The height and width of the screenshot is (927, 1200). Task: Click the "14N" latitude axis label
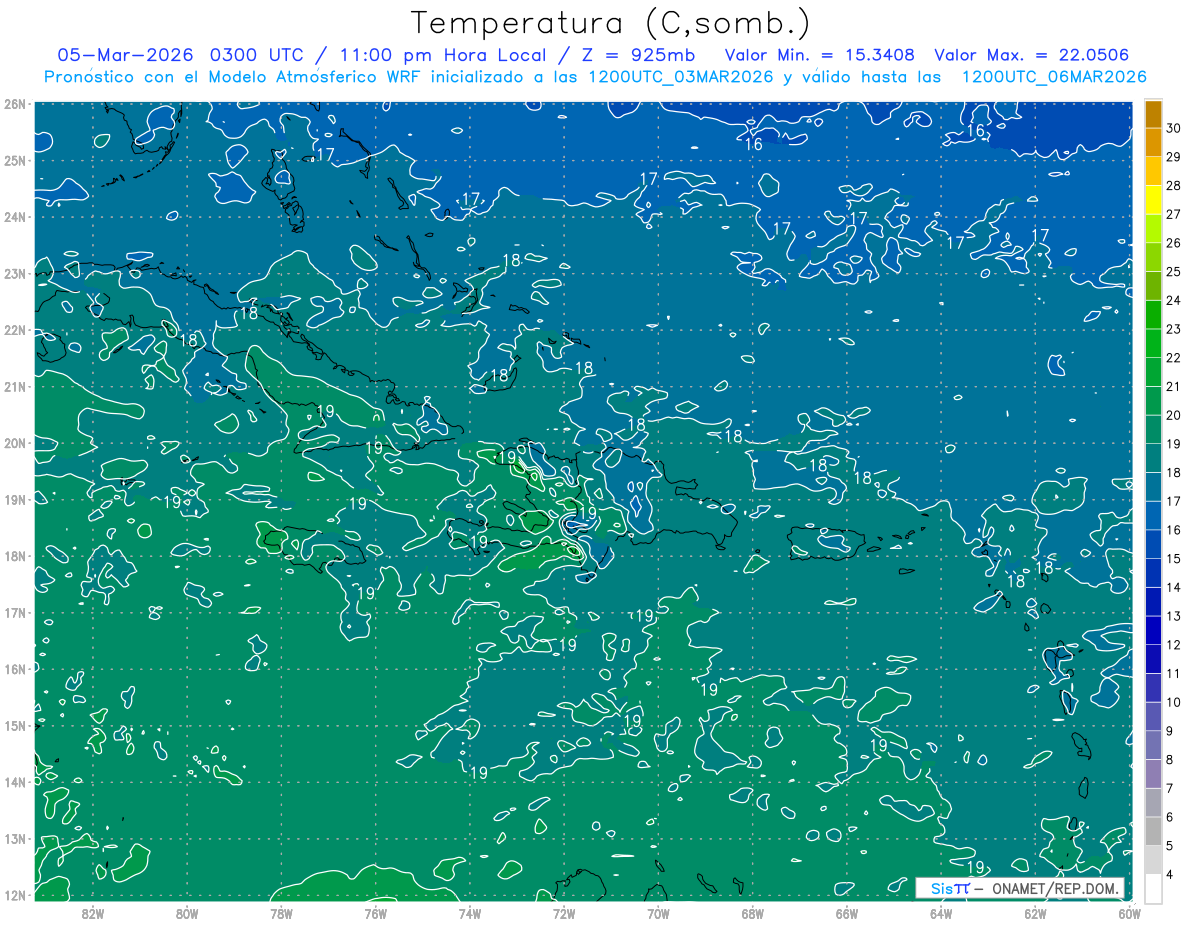[15, 782]
